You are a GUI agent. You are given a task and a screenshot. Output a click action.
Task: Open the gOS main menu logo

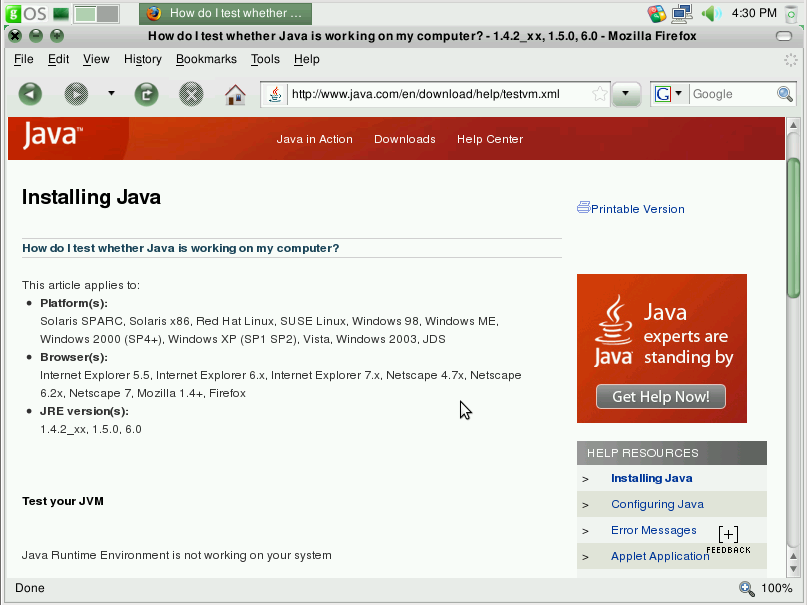pos(26,13)
